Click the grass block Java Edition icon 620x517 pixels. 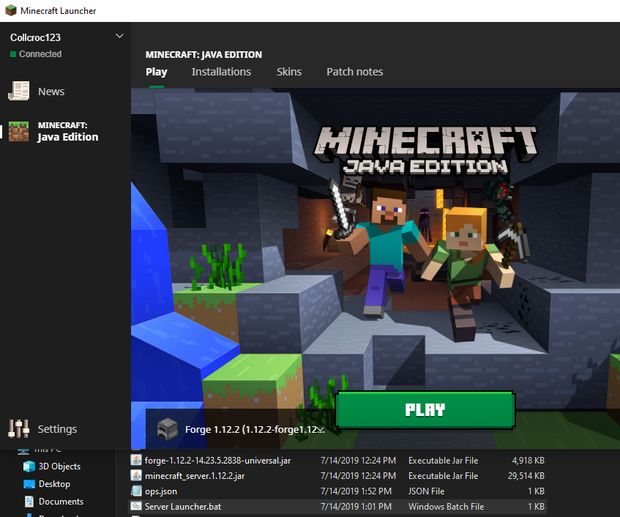pos(19,132)
